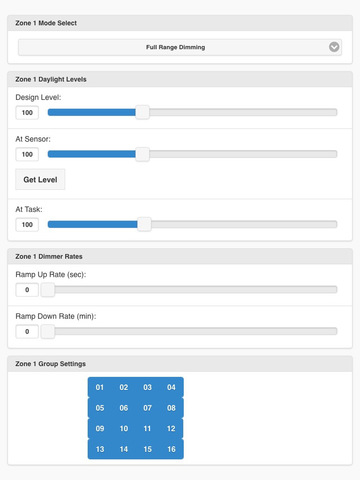
Task: Toggle group 01 in Group Settings
Action: [100, 387]
